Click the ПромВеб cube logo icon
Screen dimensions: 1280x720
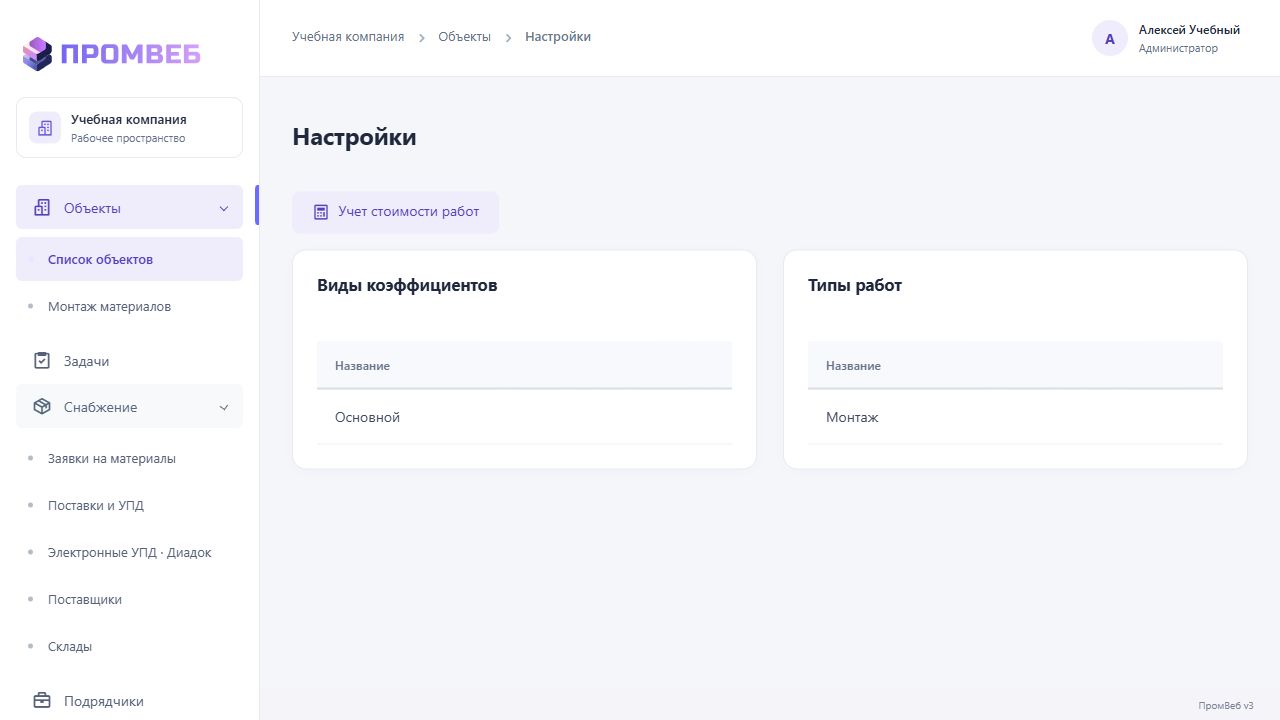tap(37, 54)
